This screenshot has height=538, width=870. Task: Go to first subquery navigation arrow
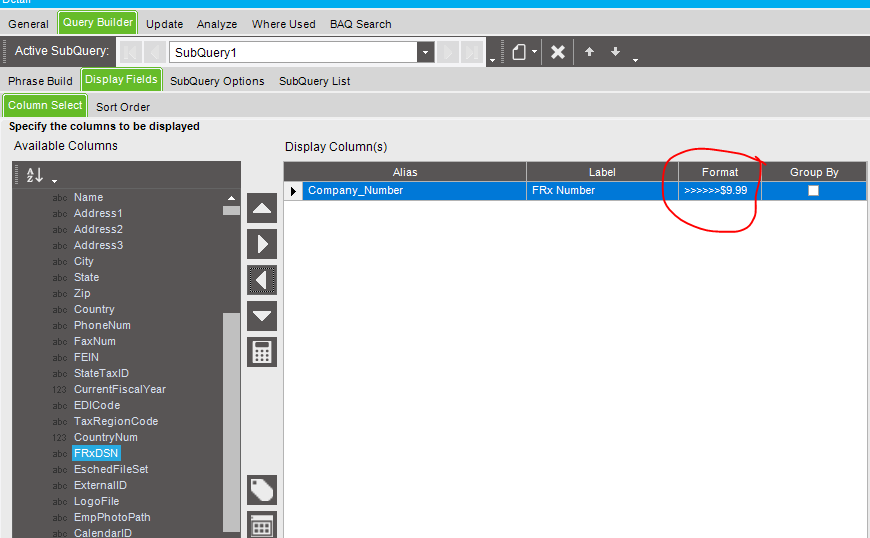(130, 52)
